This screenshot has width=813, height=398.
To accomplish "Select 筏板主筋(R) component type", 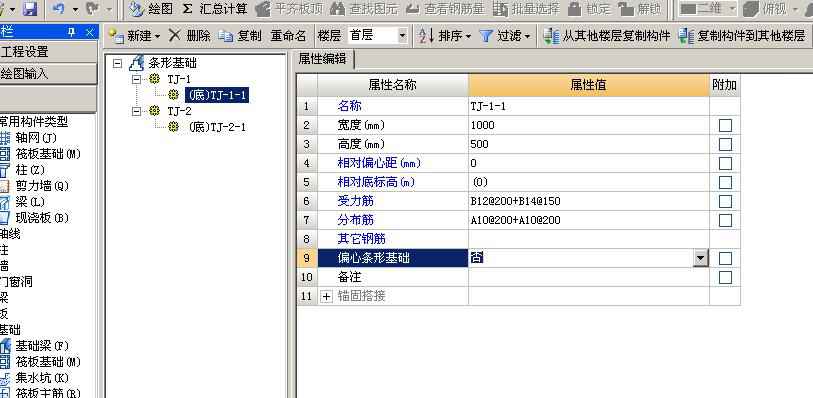I will coord(40,393).
